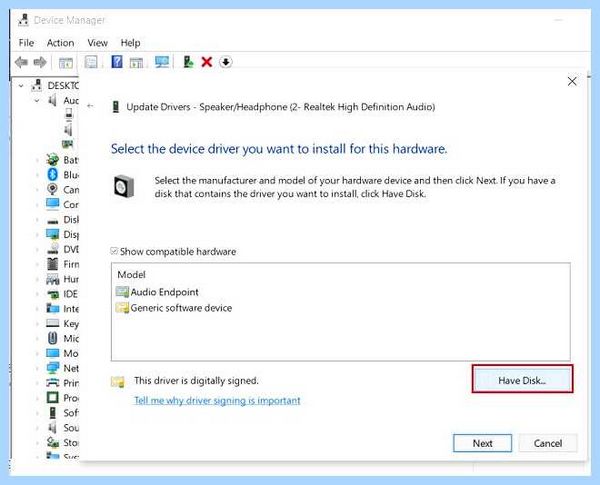Toggle Show compatible hardware checkbox
The image size is (600, 485).
114,251
